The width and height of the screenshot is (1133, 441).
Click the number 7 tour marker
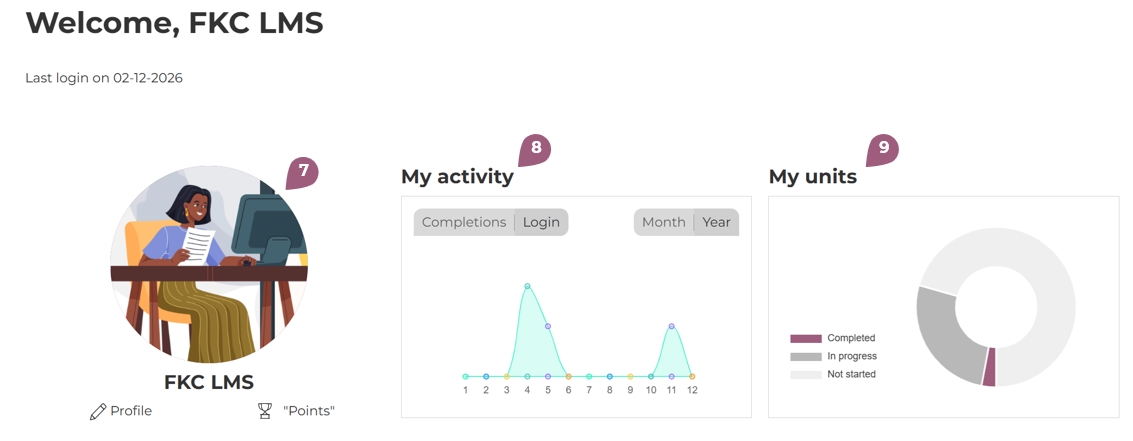pyautogui.click(x=303, y=171)
